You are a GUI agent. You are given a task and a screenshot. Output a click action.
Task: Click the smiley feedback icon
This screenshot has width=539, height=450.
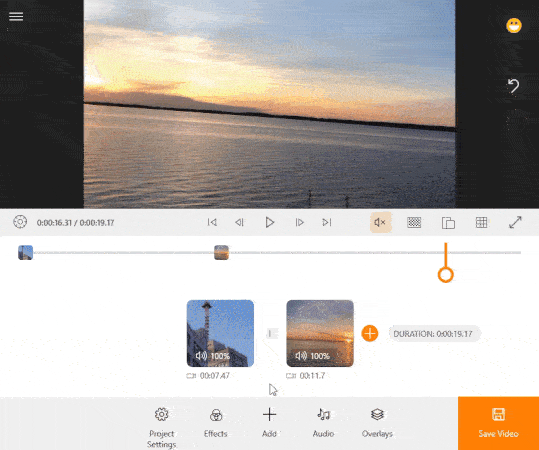(x=514, y=26)
